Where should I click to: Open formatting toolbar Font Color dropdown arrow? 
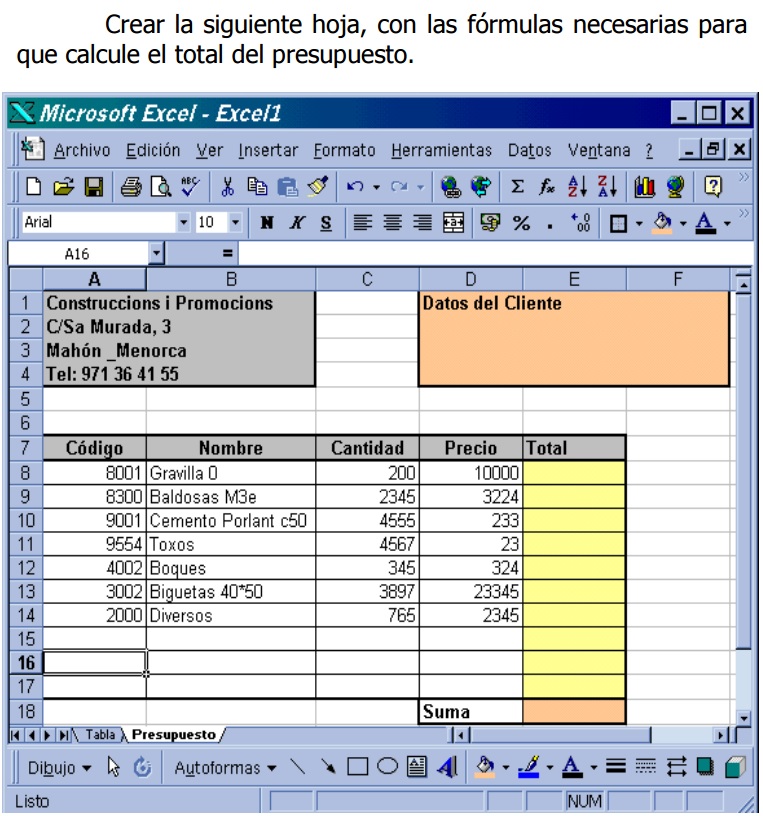[728, 224]
